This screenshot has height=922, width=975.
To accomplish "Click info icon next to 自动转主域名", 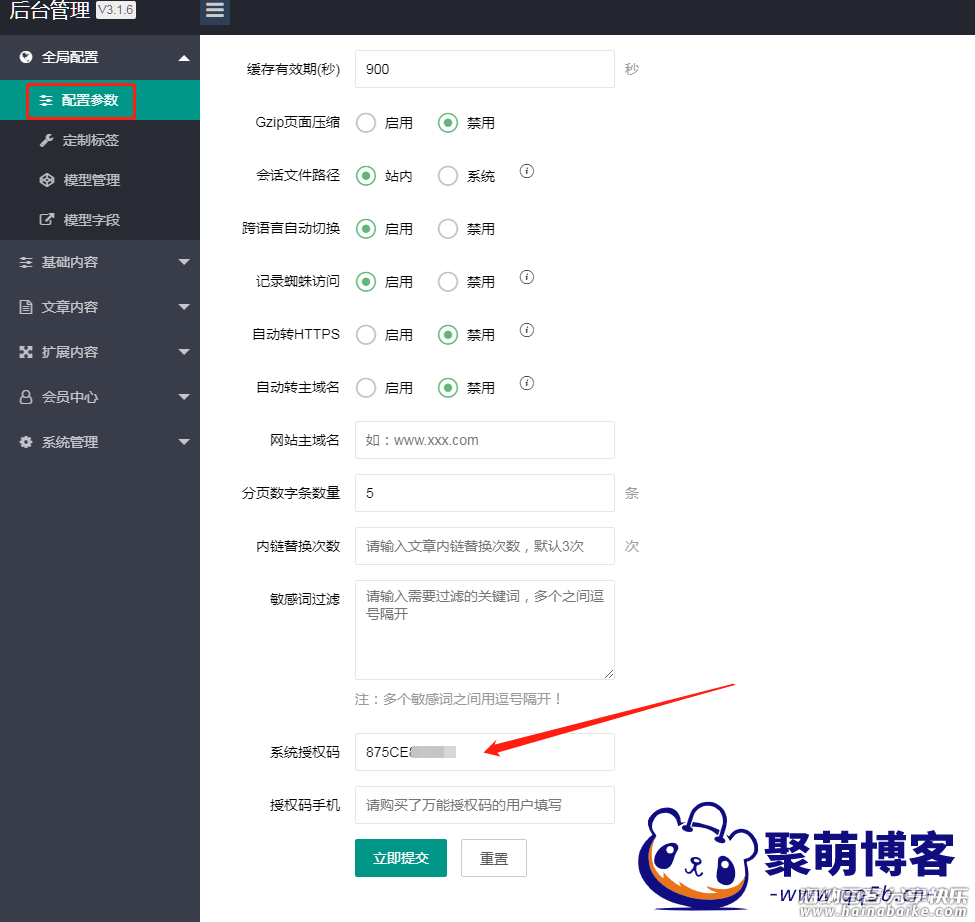I will coord(527,382).
